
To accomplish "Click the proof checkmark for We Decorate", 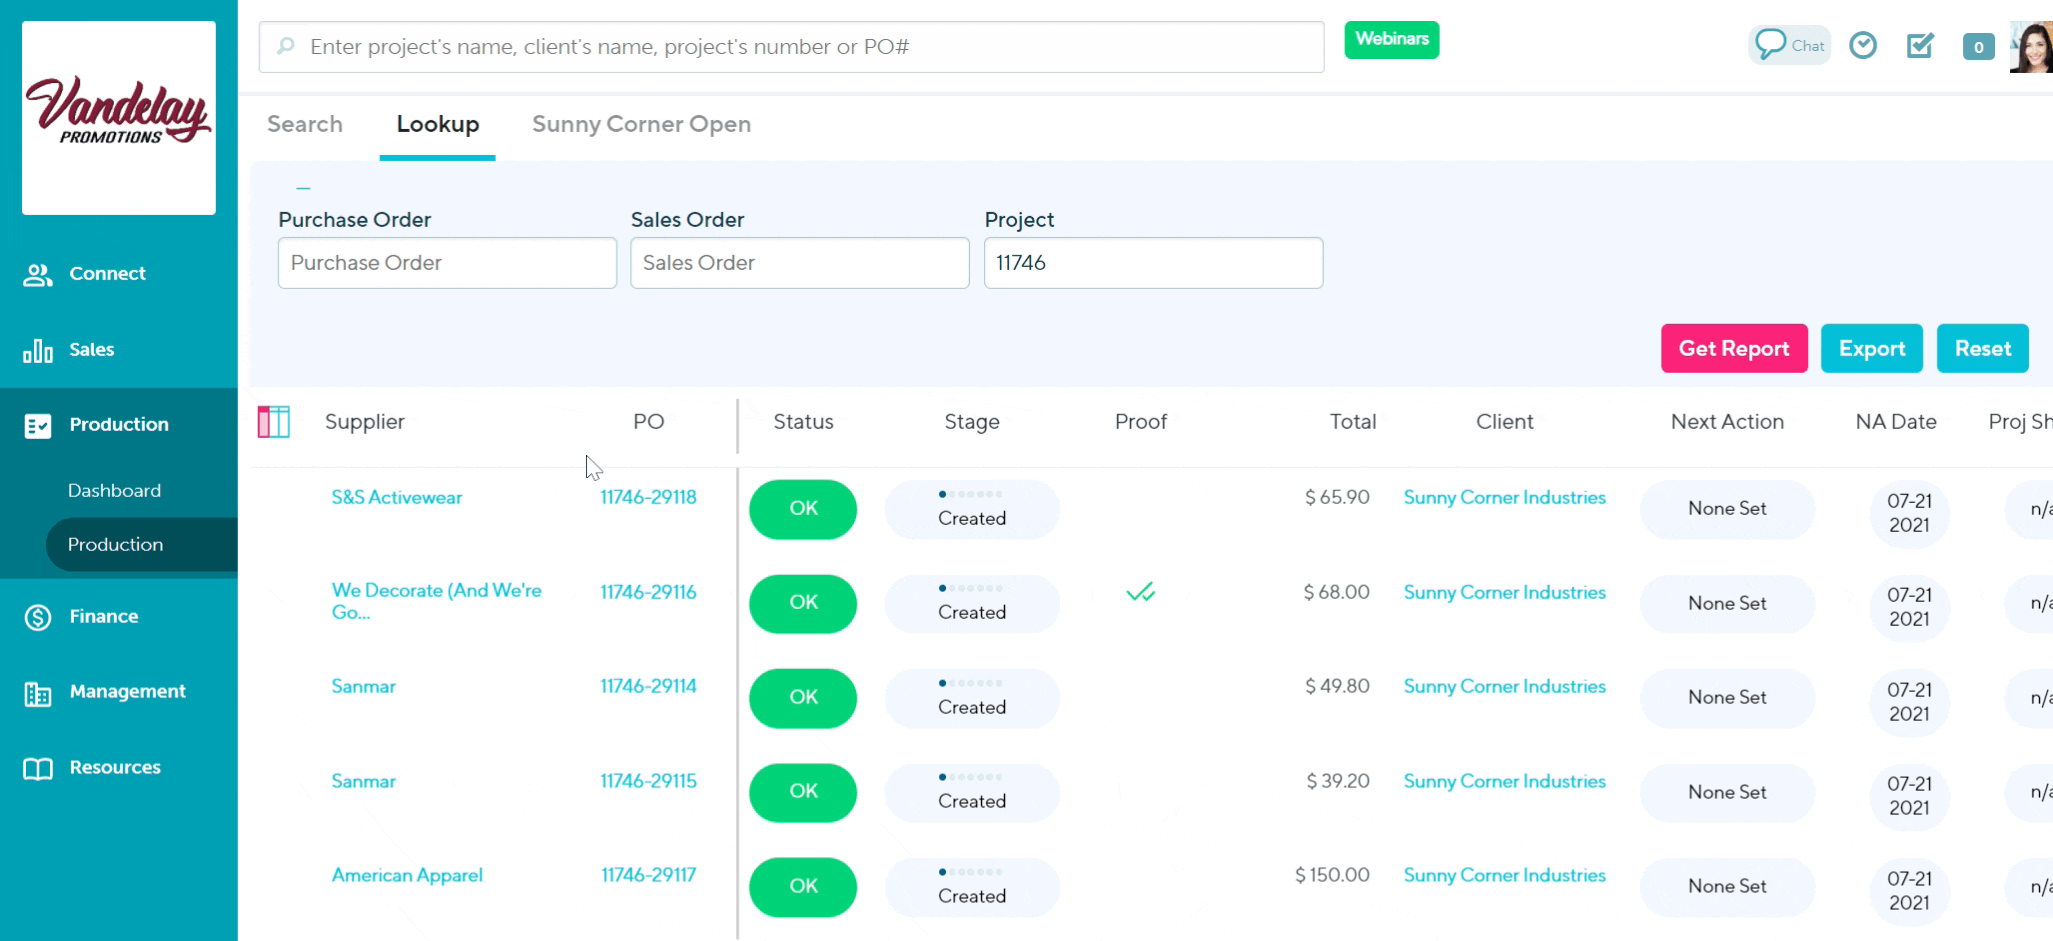I will click(1140, 593).
